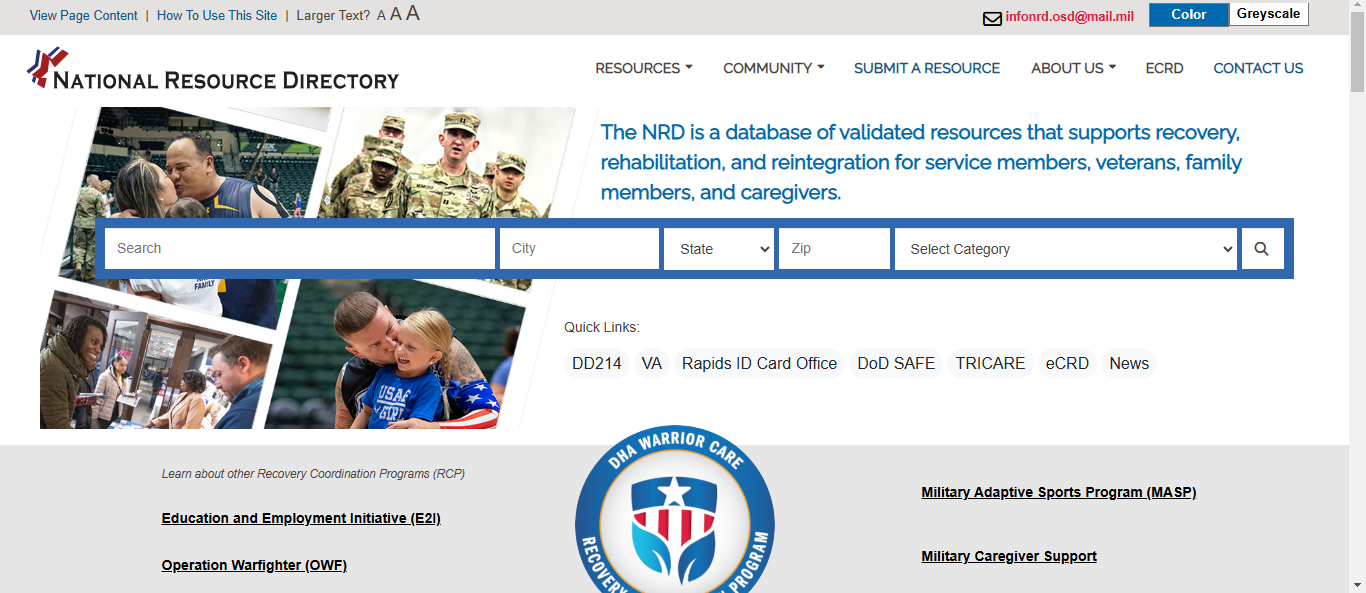Open the TRICARE quick link
Image resolution: width=1366 pixels, height=593 pixels.
point(990,364)
